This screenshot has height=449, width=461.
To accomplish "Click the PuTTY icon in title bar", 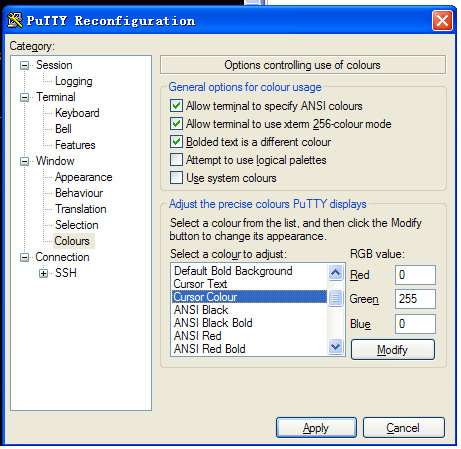I will (x=15, y=20).
